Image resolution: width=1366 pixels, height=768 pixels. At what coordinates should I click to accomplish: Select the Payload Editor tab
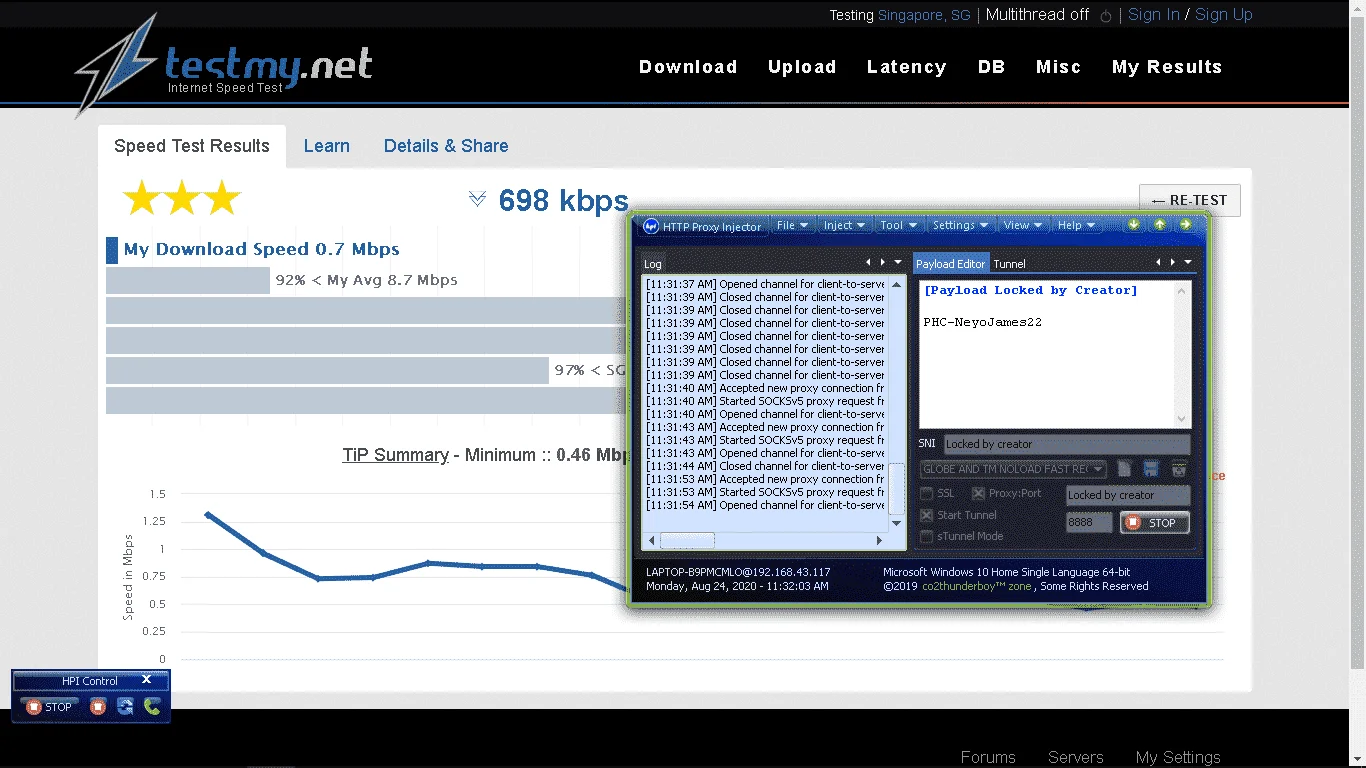click(950, 264)
